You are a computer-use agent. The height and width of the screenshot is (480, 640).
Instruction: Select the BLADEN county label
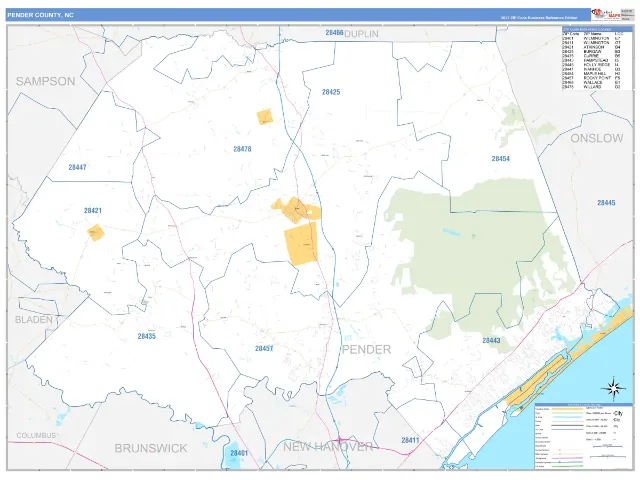34,320
